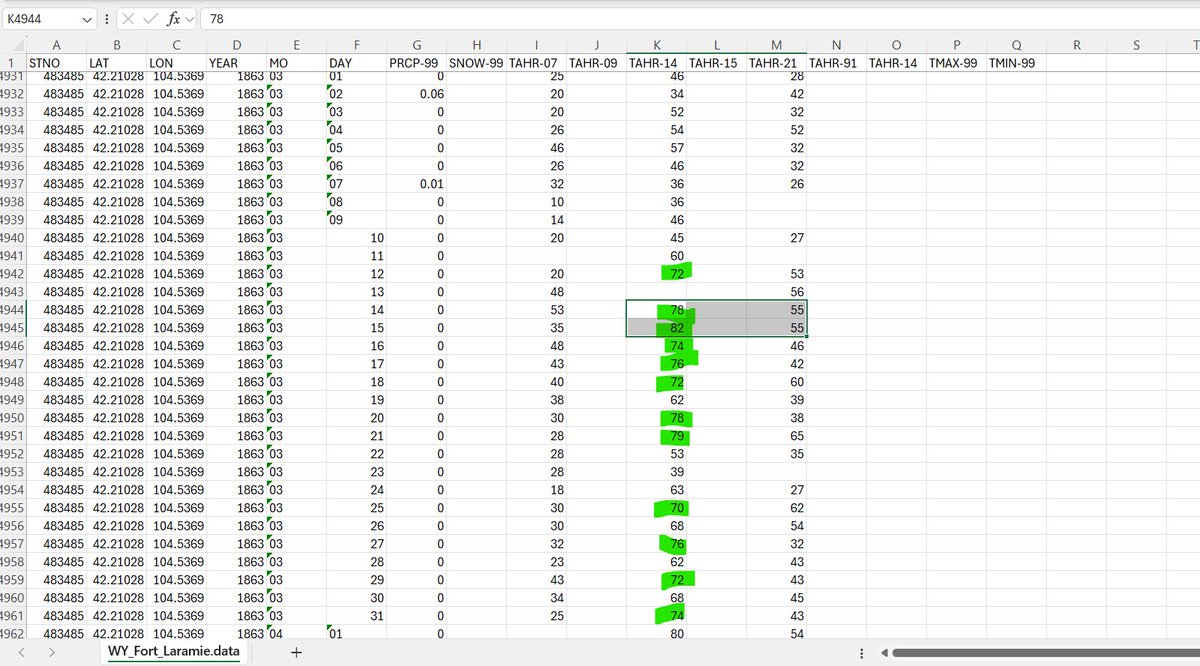This screenshot has height=666, width=1200.
Task: Select the cell with value 0.06
Action: pyautogui.click(x=416, y=94)
